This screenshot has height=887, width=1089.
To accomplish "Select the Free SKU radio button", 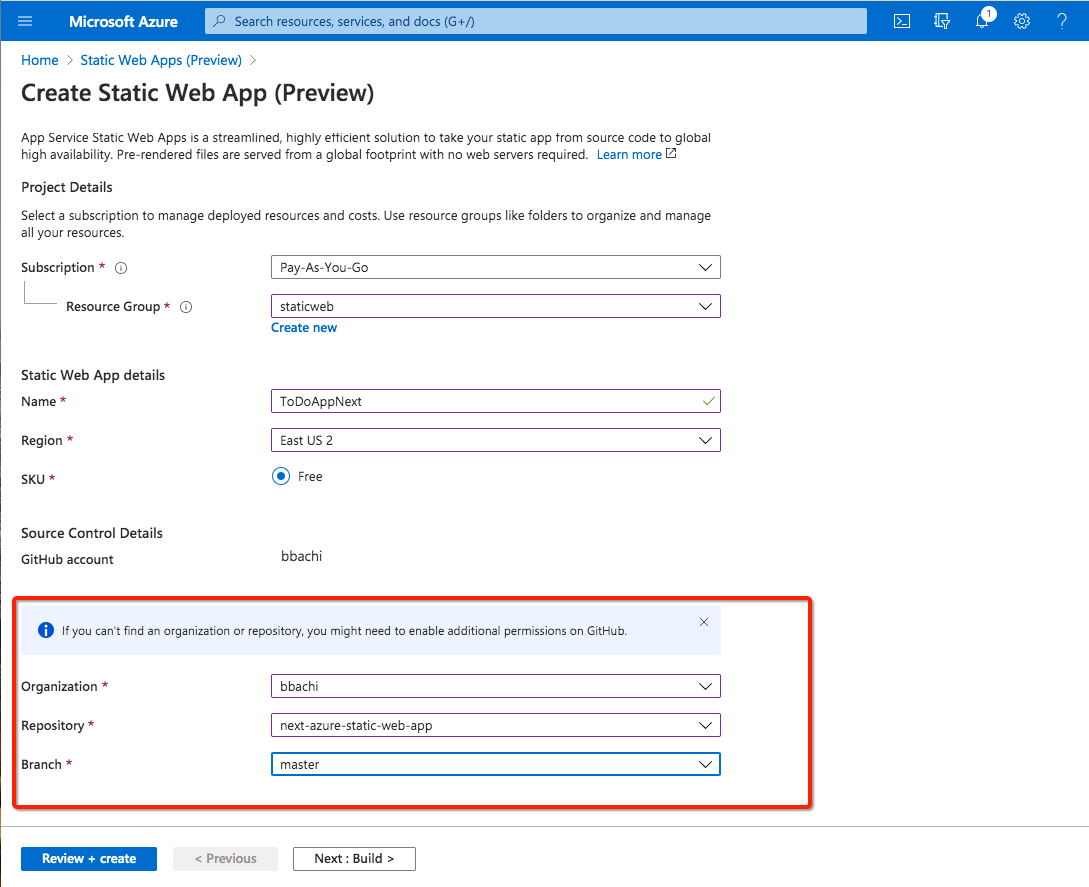I will (x=281, y=476).
